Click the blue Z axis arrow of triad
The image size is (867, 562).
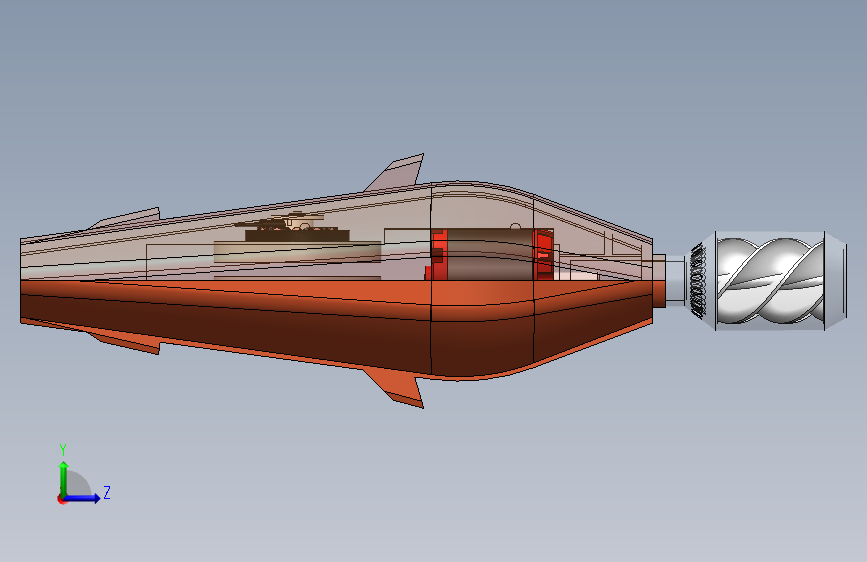(x=83, y=498)
